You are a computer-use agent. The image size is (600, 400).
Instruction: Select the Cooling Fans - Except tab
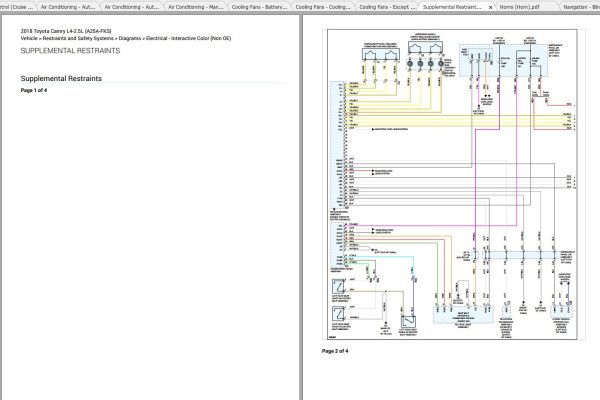(x=386, y=6)
